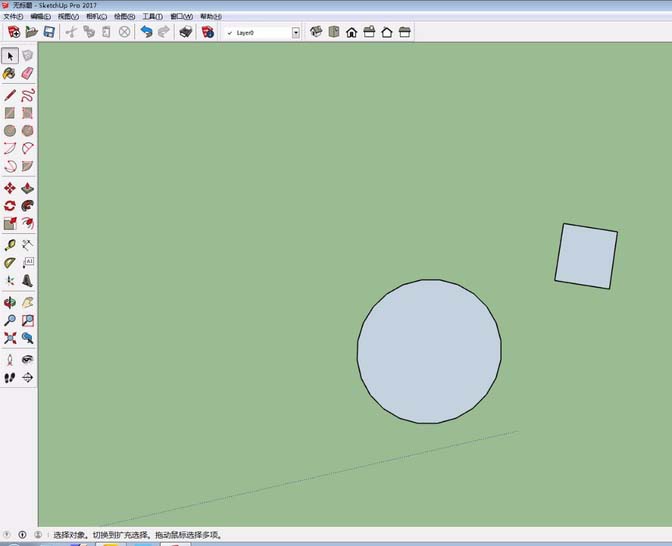
Task: Switch to Iso view
Action: point(317,32)
